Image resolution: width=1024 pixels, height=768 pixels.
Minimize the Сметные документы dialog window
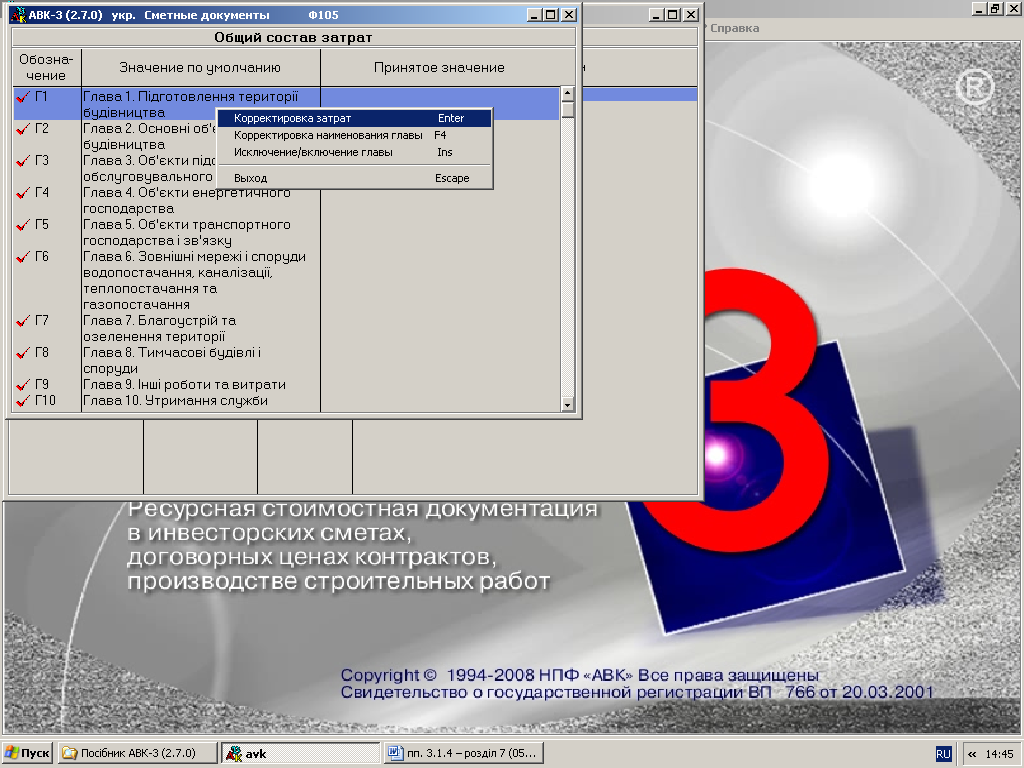pos(535,14)
